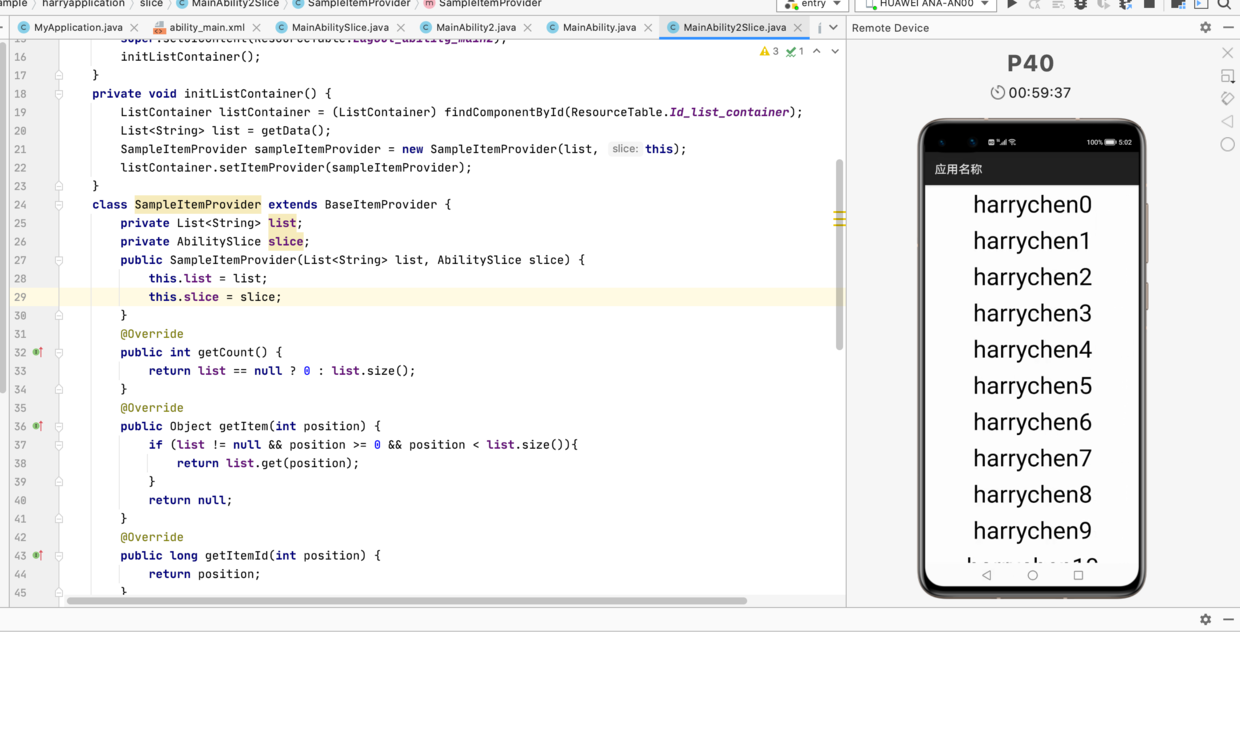Tap the phone's back navigation button
The image size is (1240, 732).
(x=987, y=575)
